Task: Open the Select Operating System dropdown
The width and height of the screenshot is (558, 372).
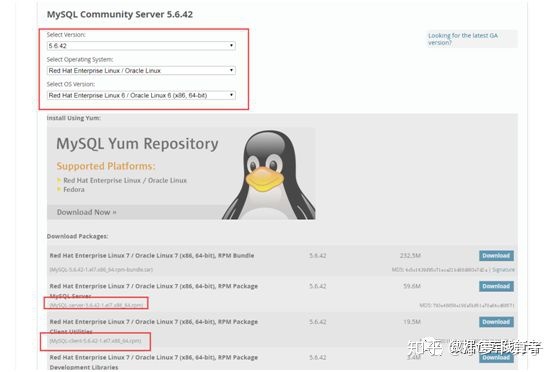Action: coord(141,70)
